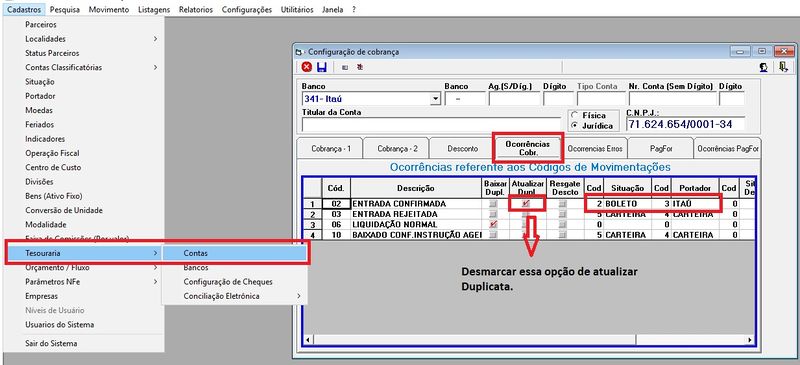The image size is (800, 365).
Task: Click the Titular da Conta input field
Action: click(431, 125)
